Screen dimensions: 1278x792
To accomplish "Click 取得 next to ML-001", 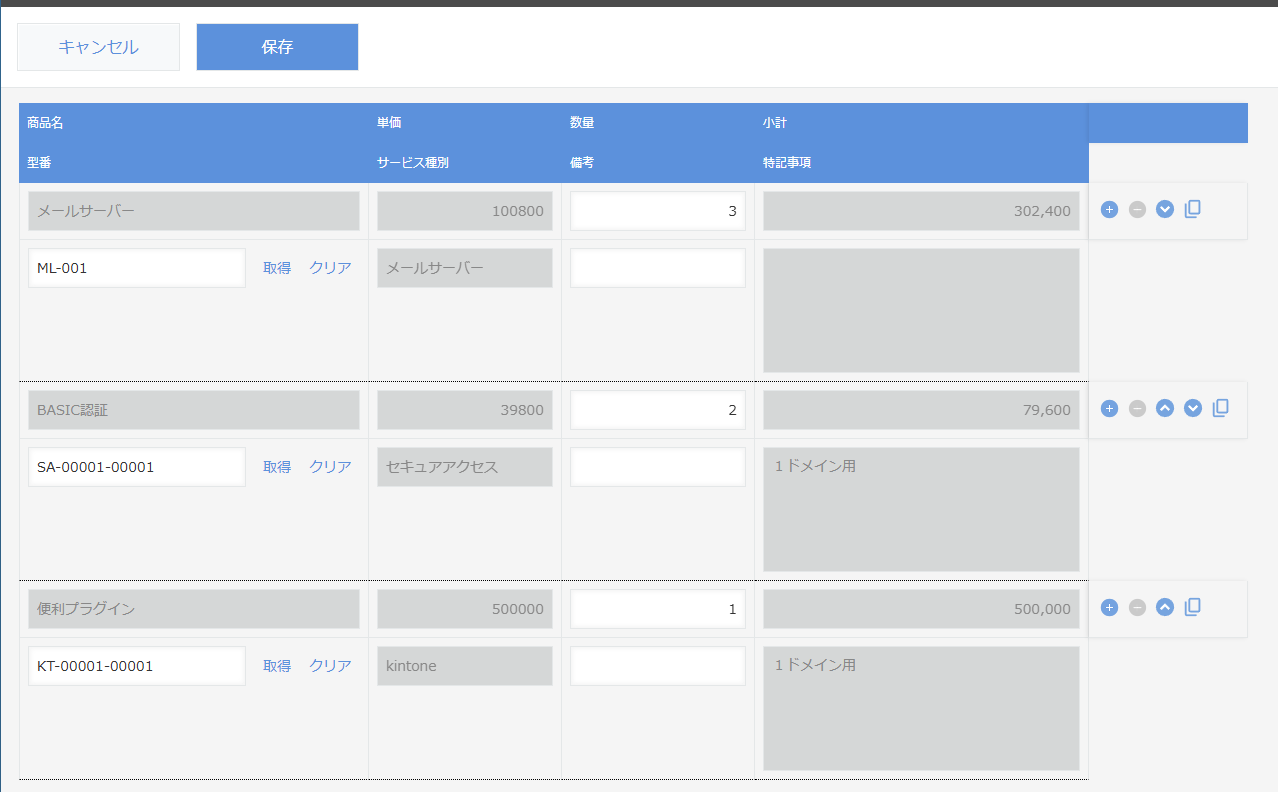I will [277, 268].
